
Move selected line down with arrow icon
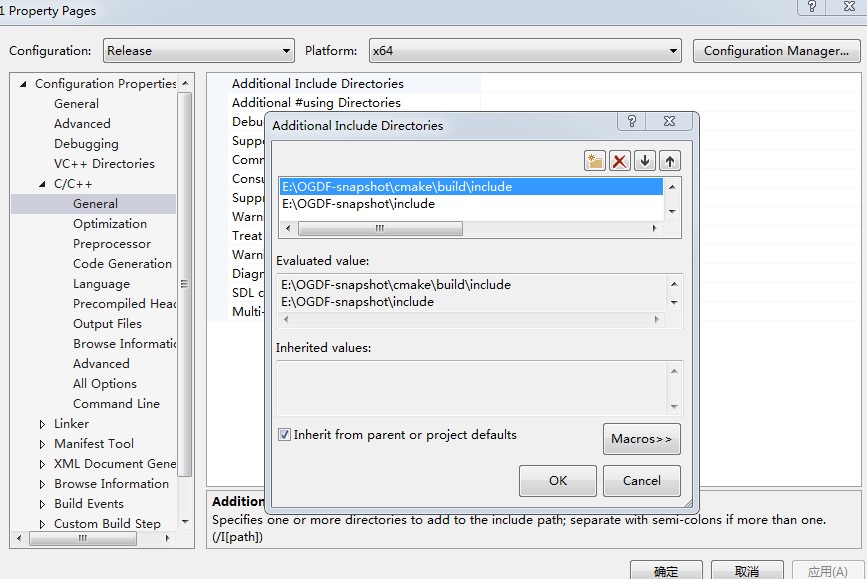pos(645,161)
